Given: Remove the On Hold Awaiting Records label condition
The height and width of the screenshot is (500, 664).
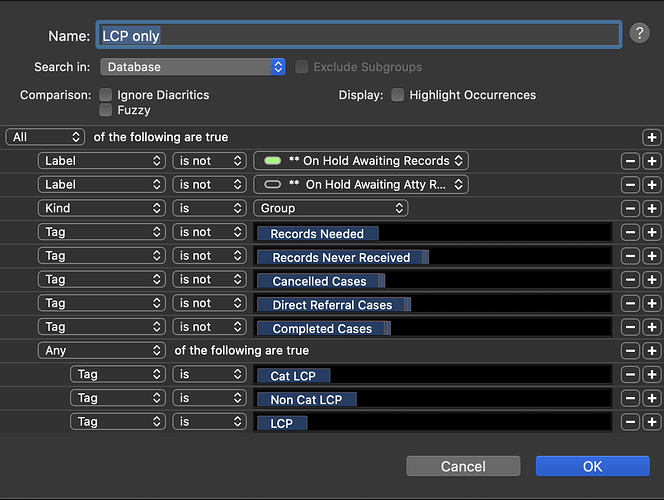Looking at the screenshot, I should pyautogui.click(x=630, y=161).
